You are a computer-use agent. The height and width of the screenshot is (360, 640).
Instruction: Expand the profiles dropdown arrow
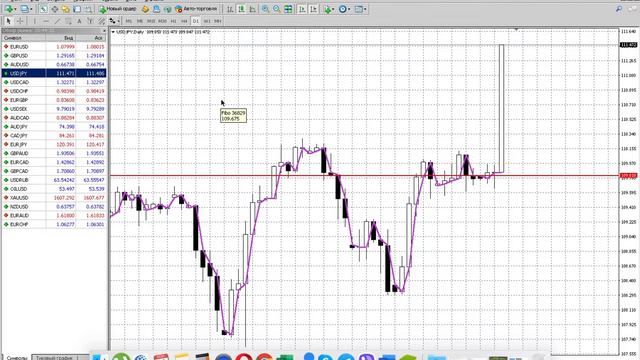pyautogui.click(x=31, y=9)
